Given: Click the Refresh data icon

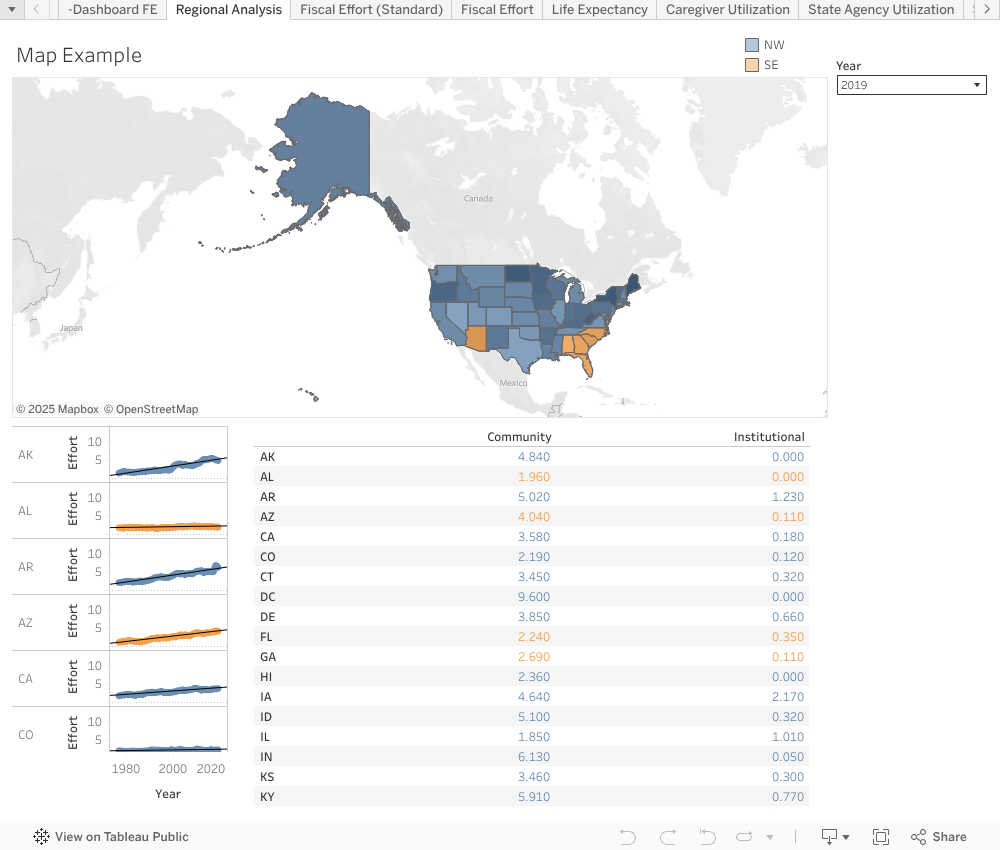Looking at the screenshot, I should point(745,837).
